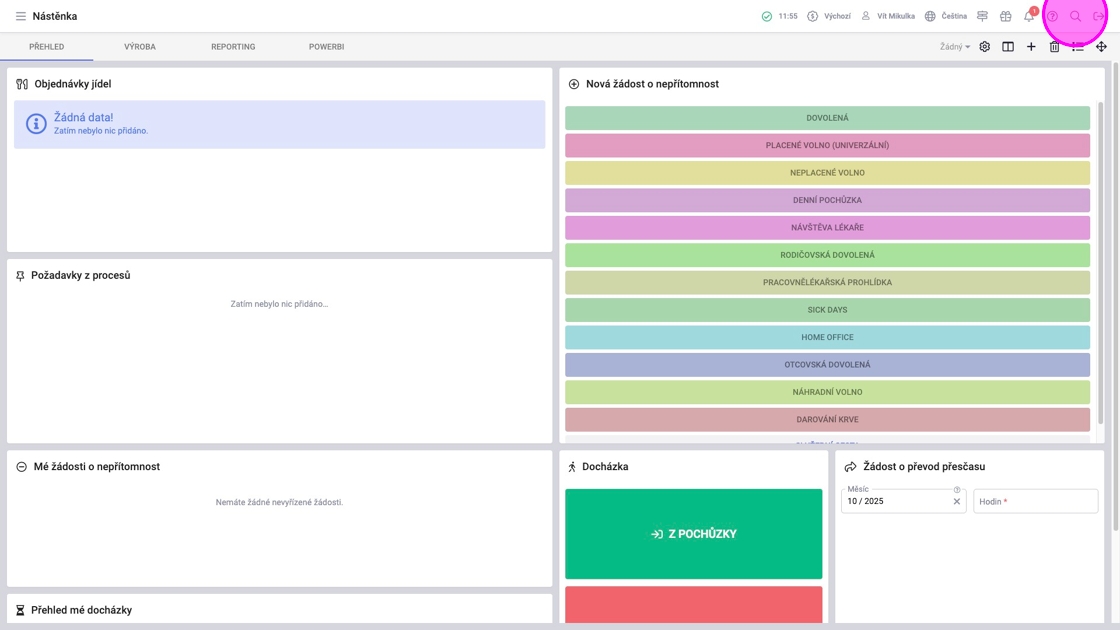The image size is (1120, 630).
Task: Click the minus-circle icon by Mé žádosti
Action: pyautogui.click(x=21, y=466)
